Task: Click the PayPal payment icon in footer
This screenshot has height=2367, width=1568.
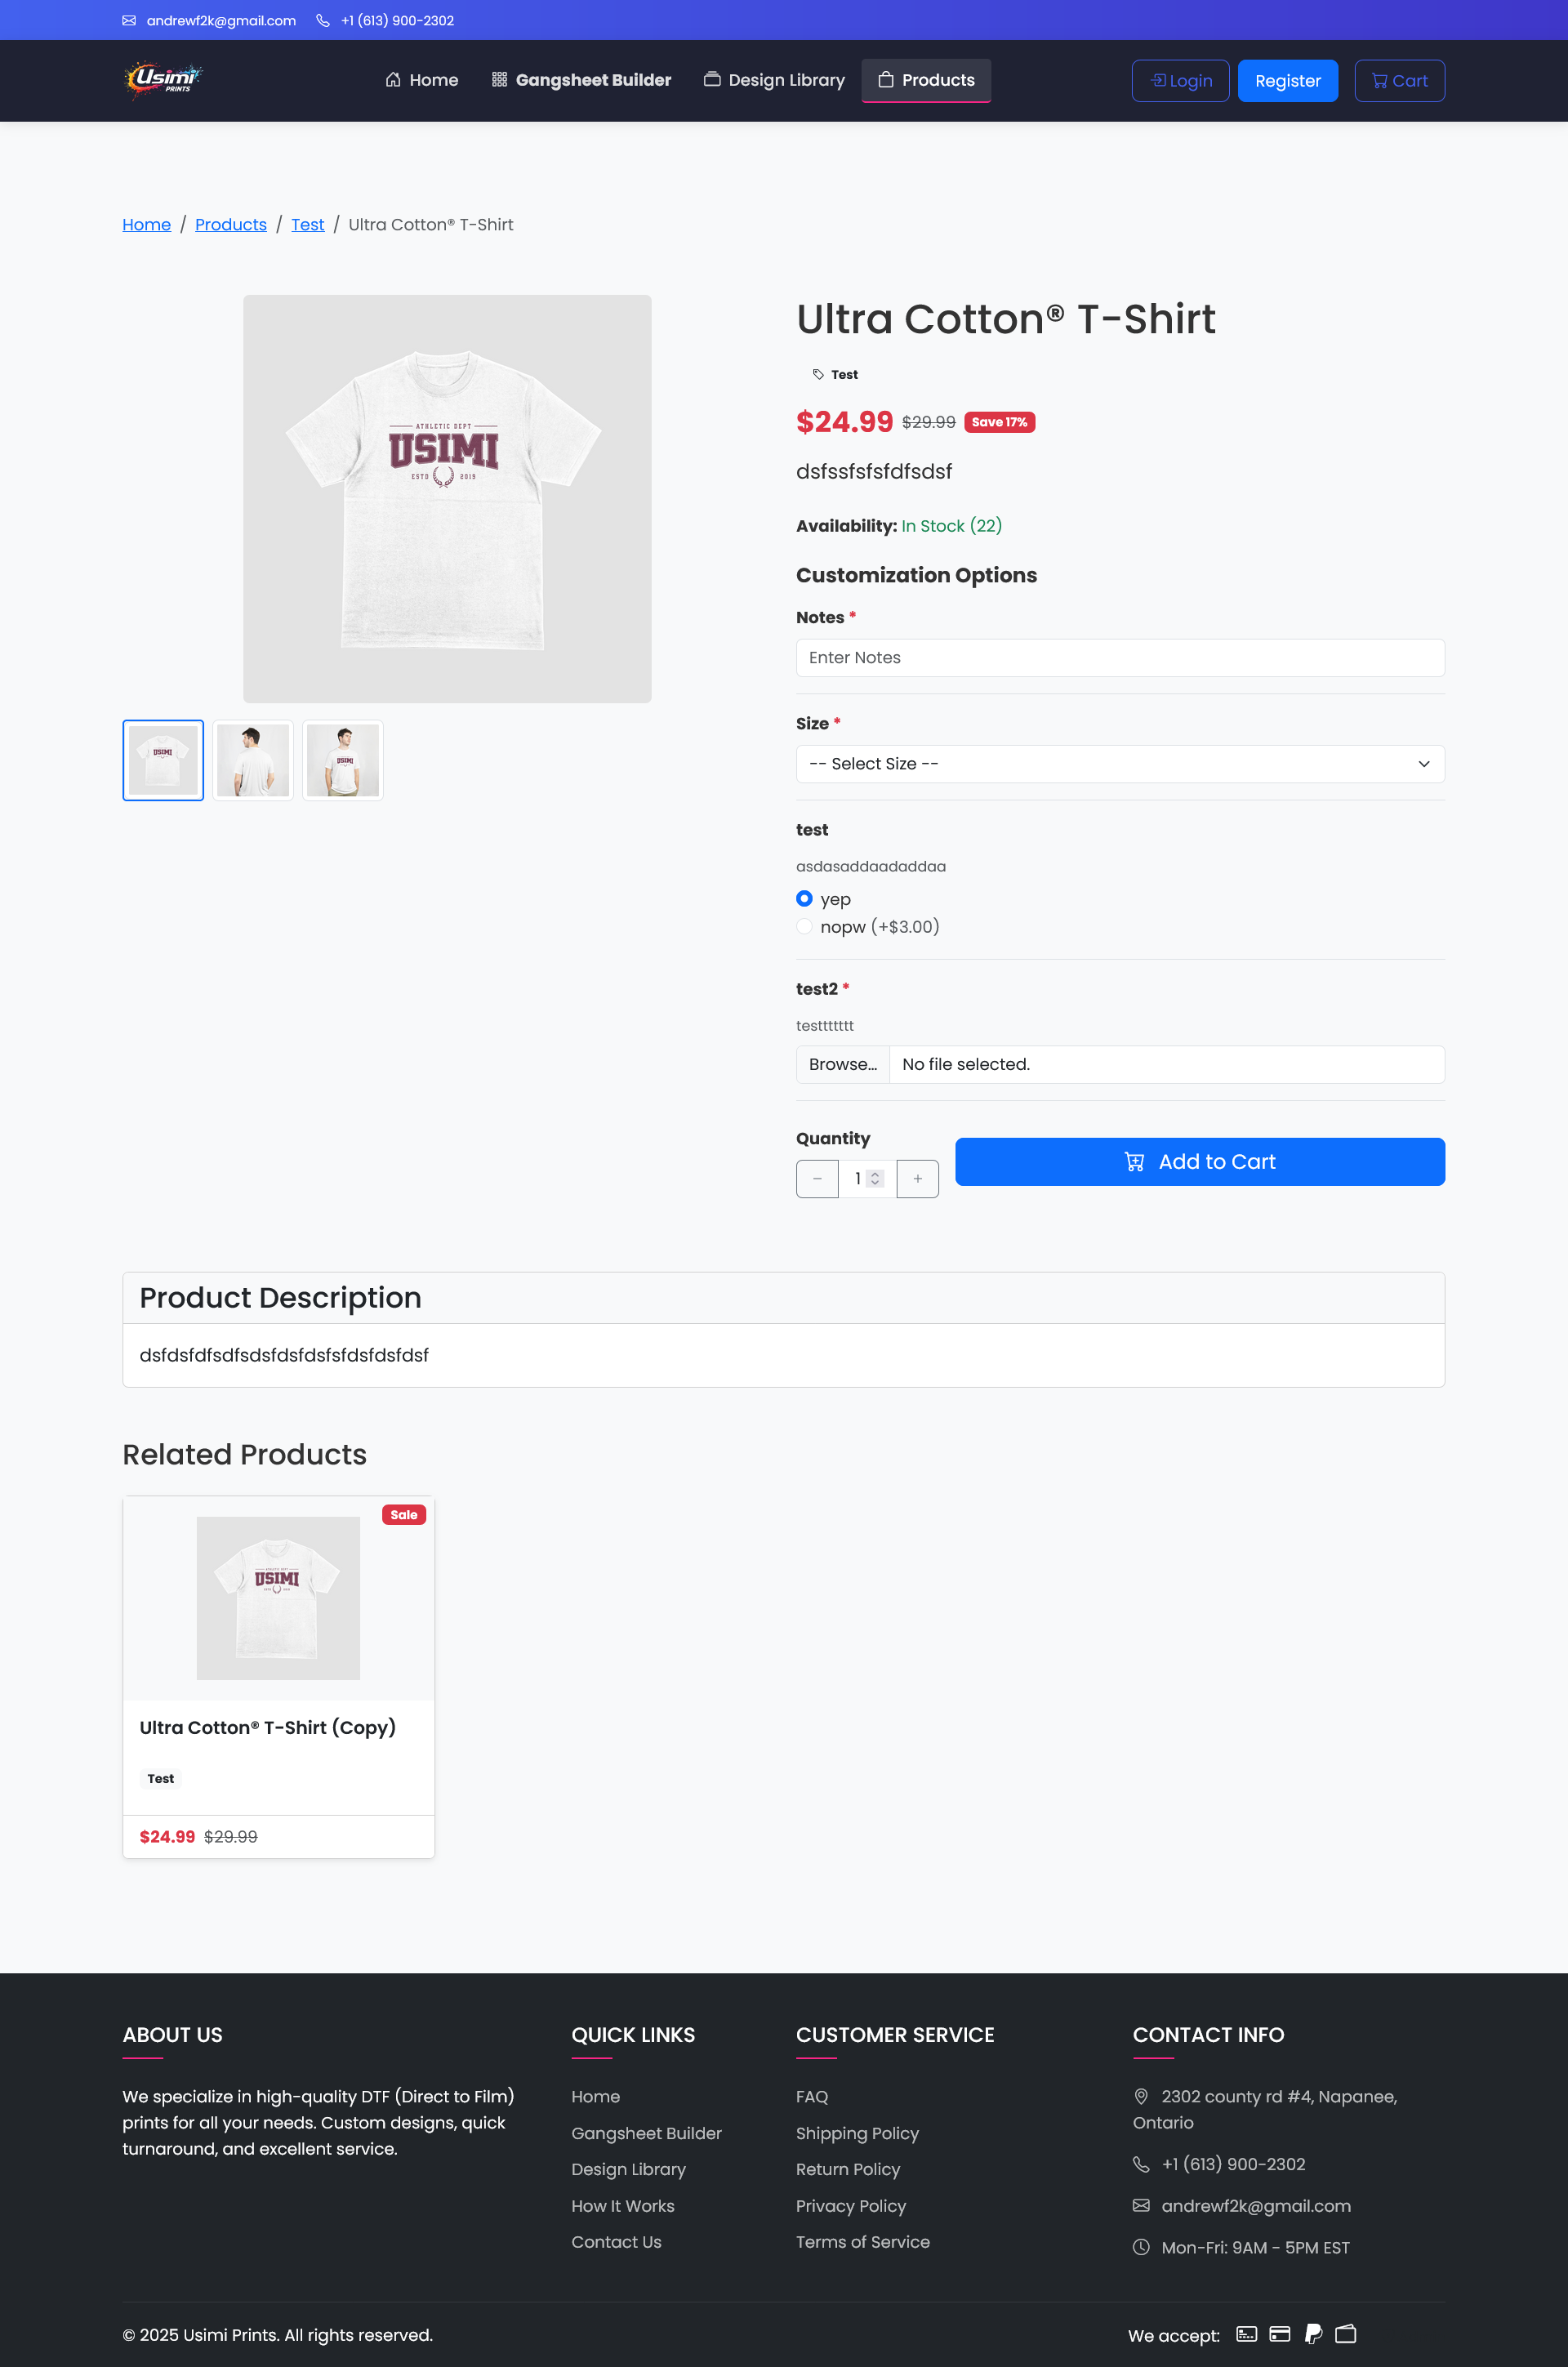Action: click(1313, 2334)
